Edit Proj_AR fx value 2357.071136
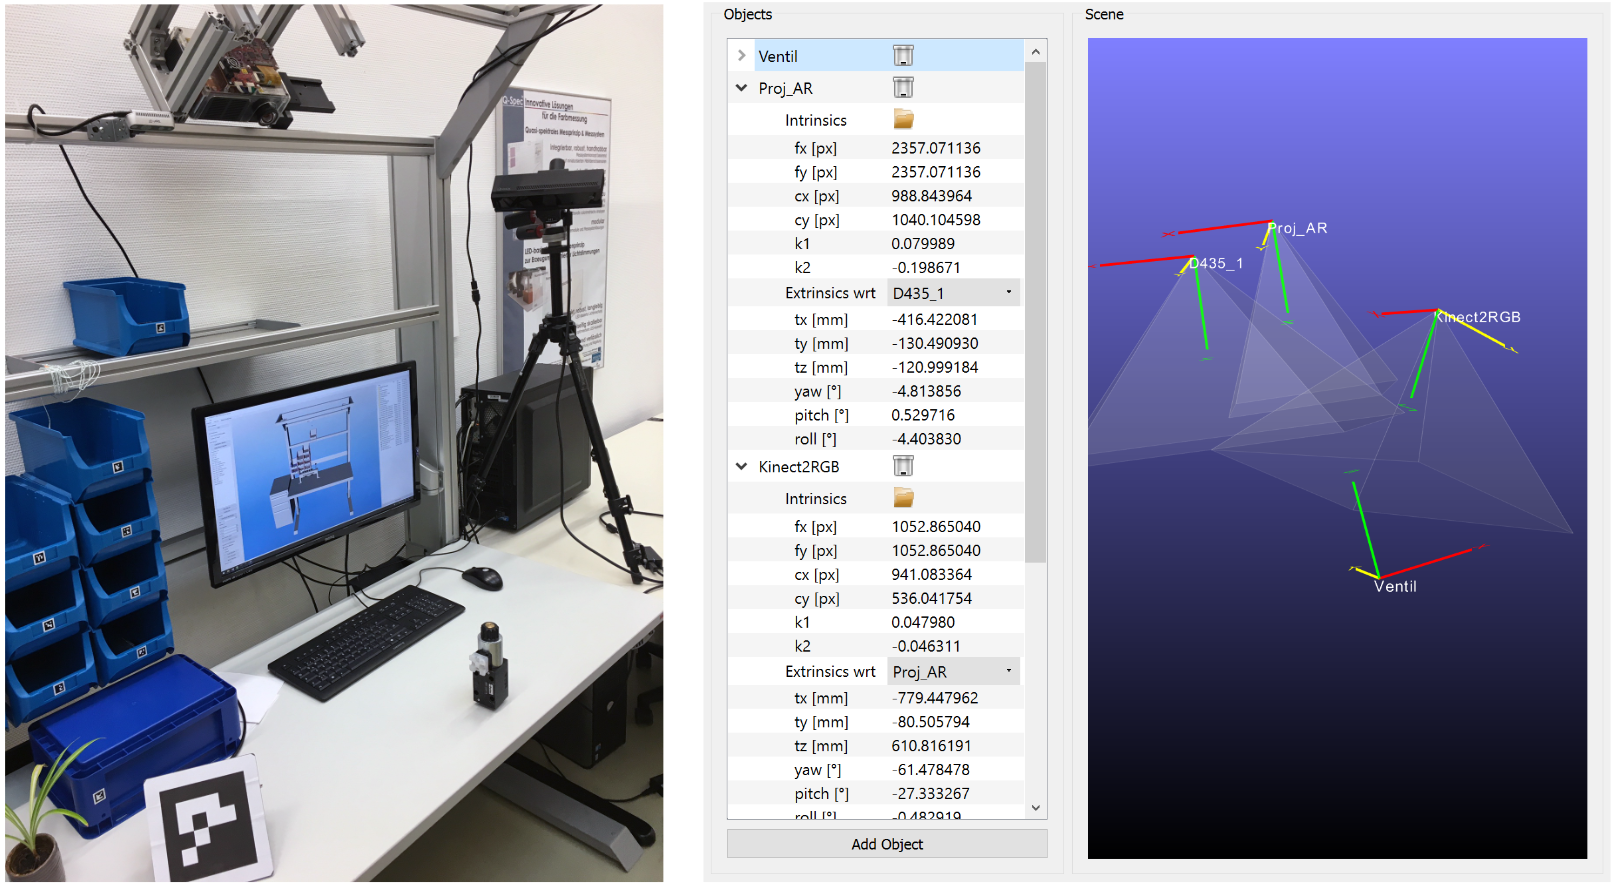The image size is (1616, 888). click(936, 148)
